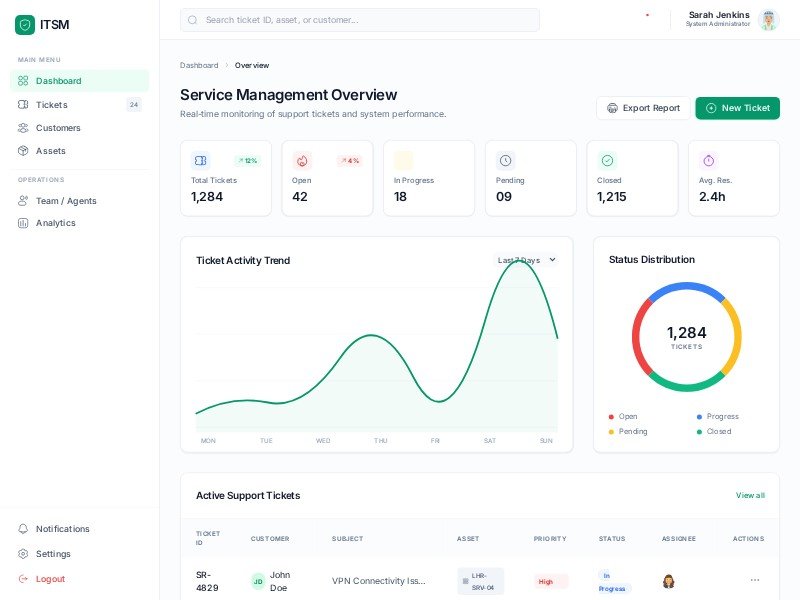
Task: Click the red Open legend dot
Action: click(x=612, y=416)
